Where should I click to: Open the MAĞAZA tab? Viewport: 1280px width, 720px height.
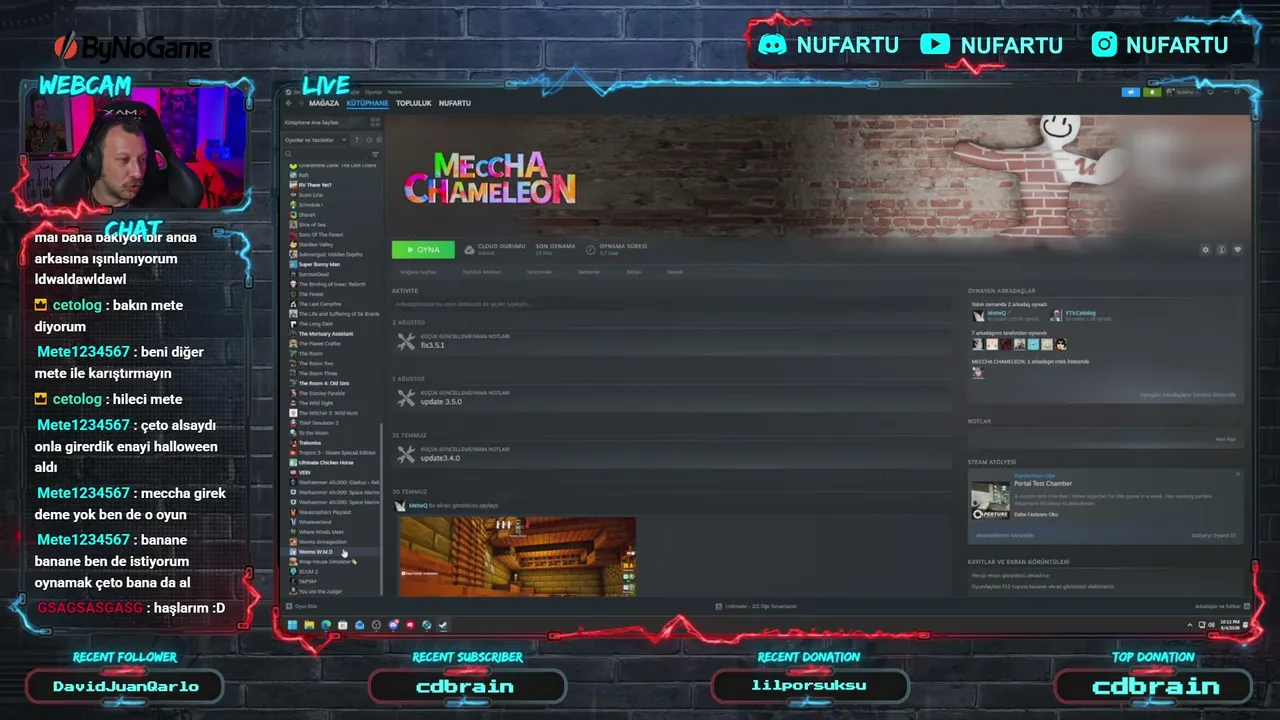point(324,103)
